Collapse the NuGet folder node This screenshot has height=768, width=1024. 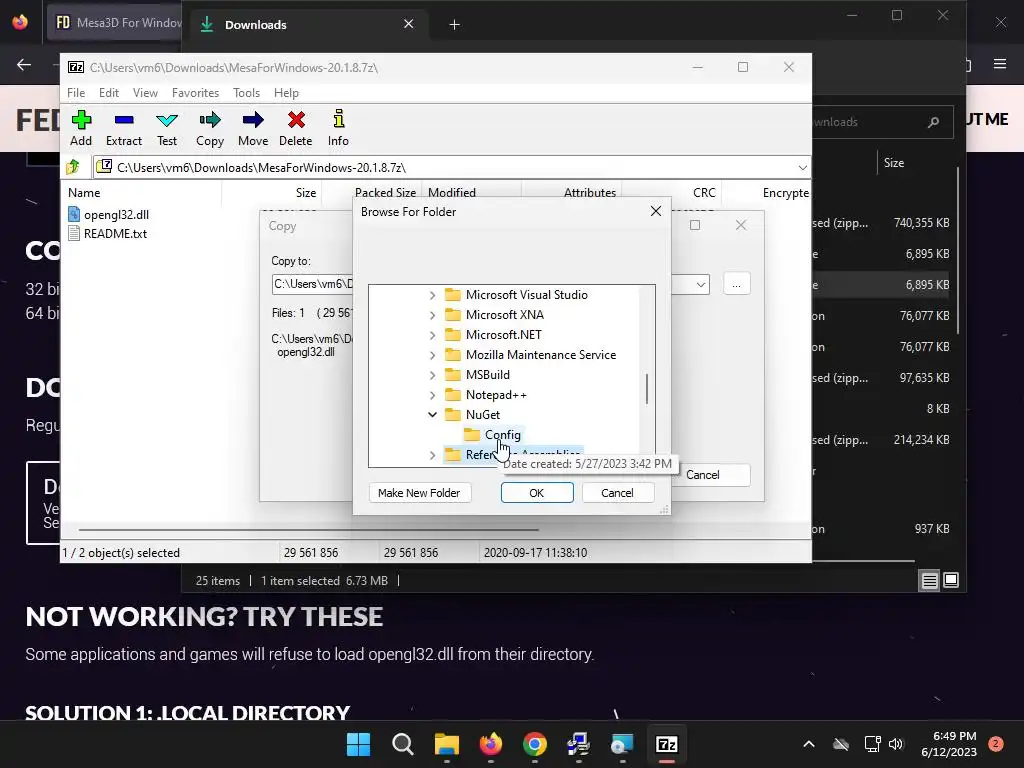[432, 415]
